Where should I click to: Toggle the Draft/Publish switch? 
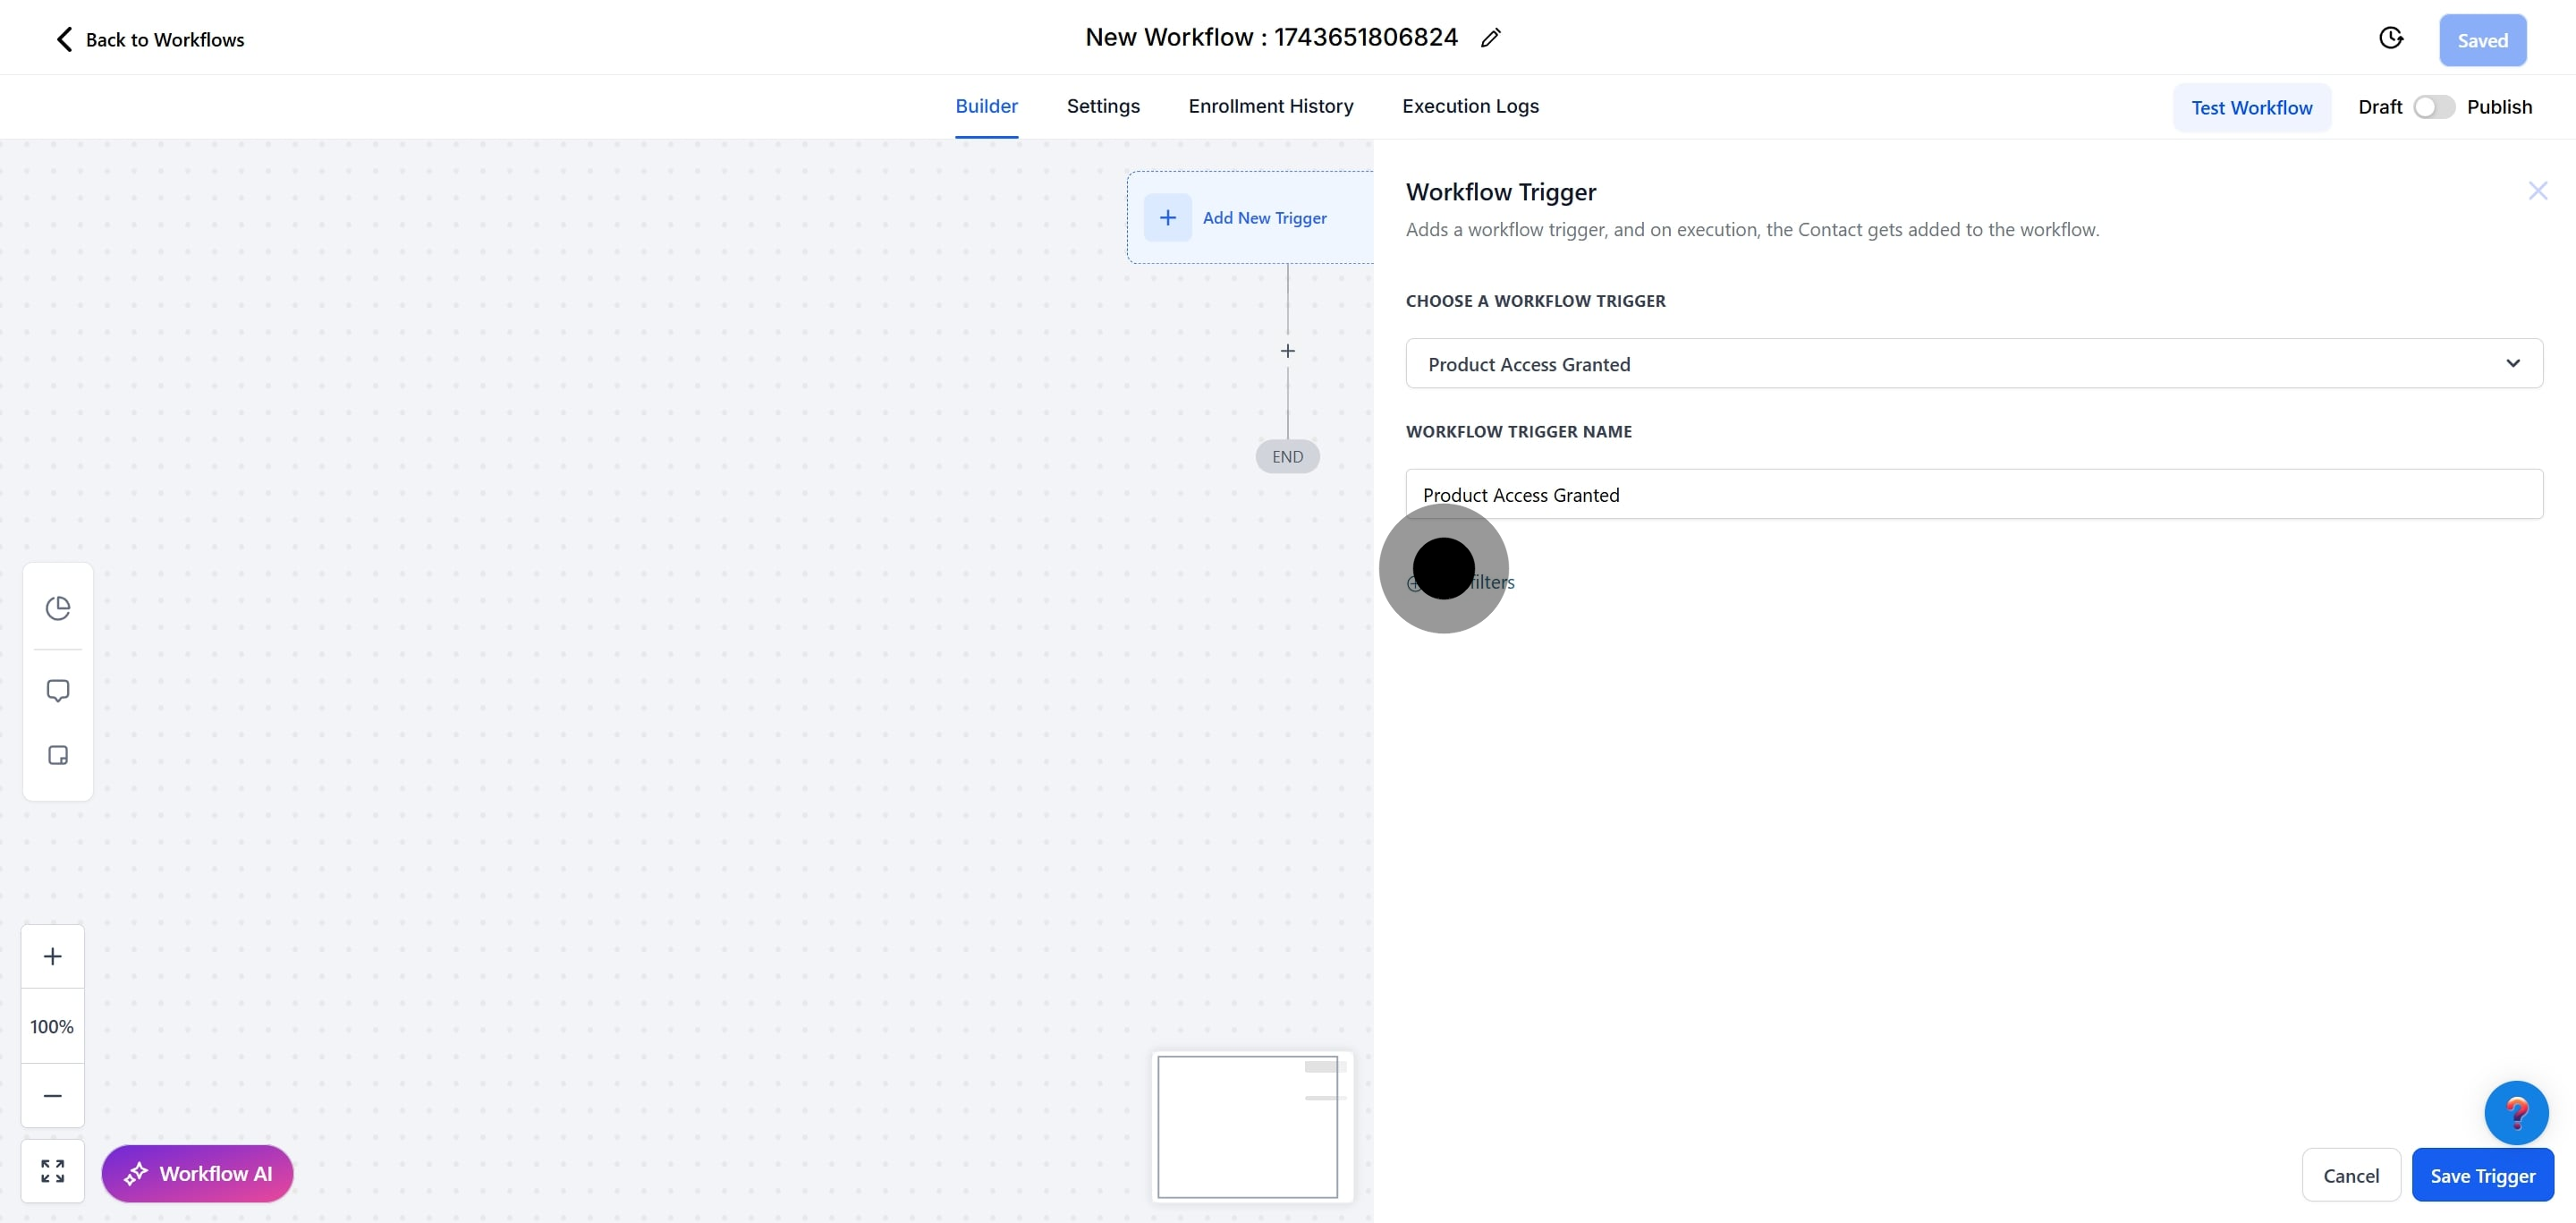(2433, 107)
